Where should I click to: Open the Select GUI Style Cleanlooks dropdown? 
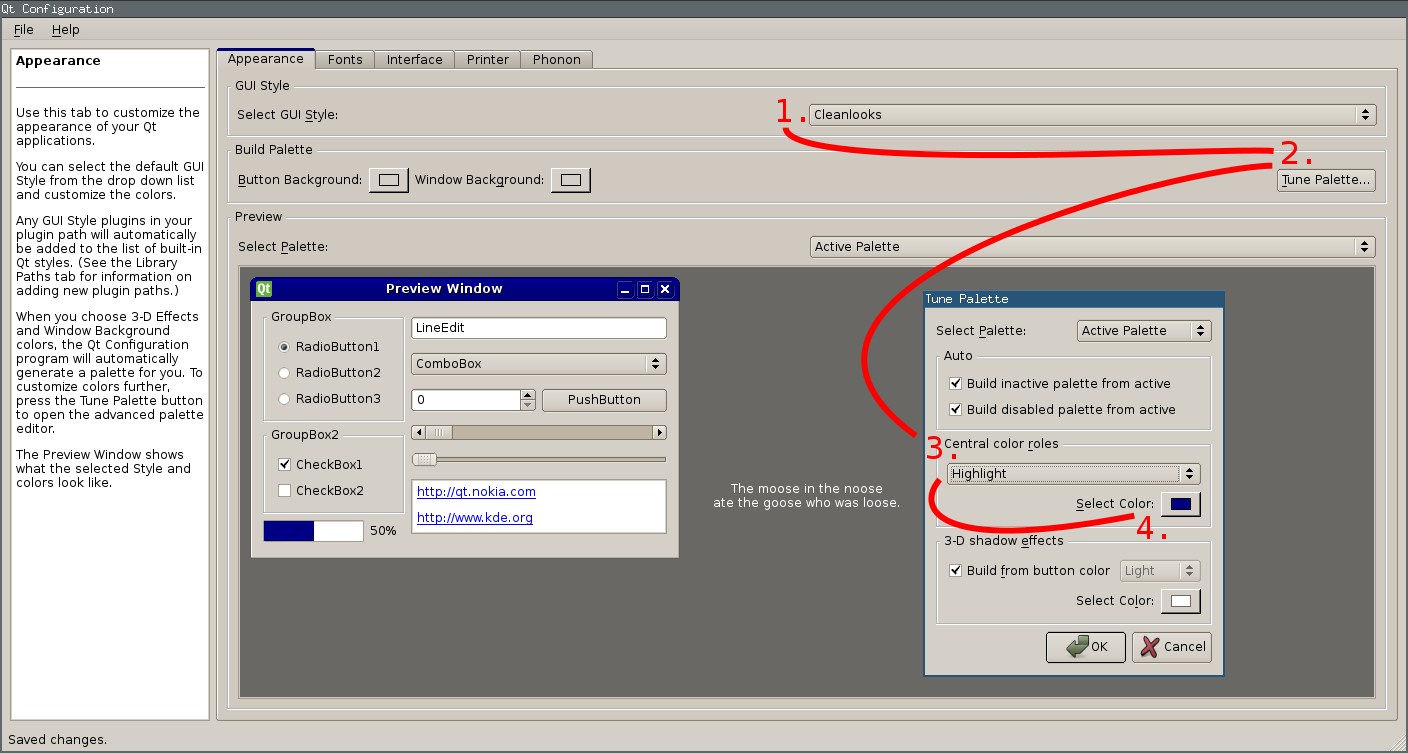[1092, 115]
